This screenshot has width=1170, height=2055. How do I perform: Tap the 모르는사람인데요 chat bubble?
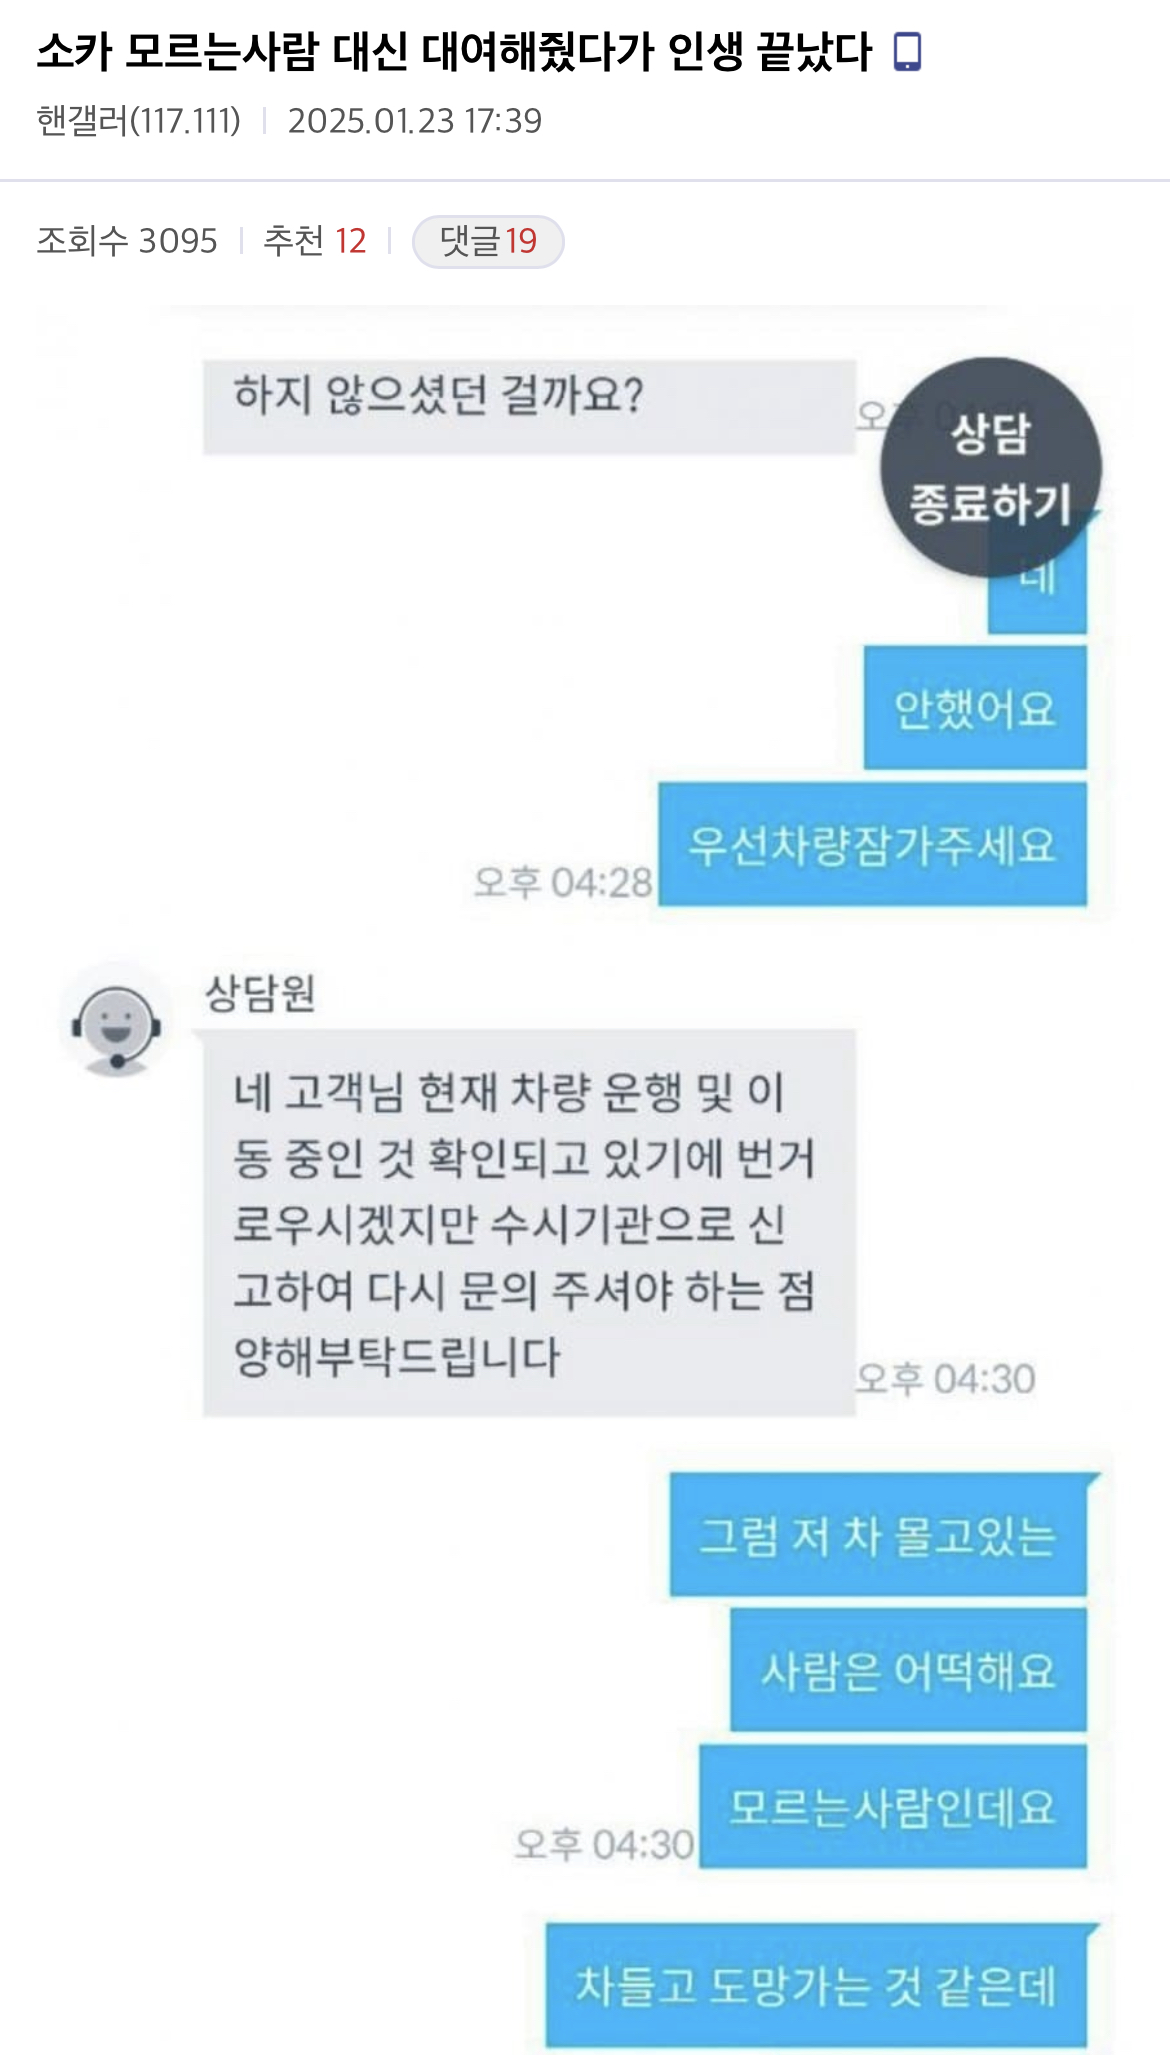coord(893,1807)
